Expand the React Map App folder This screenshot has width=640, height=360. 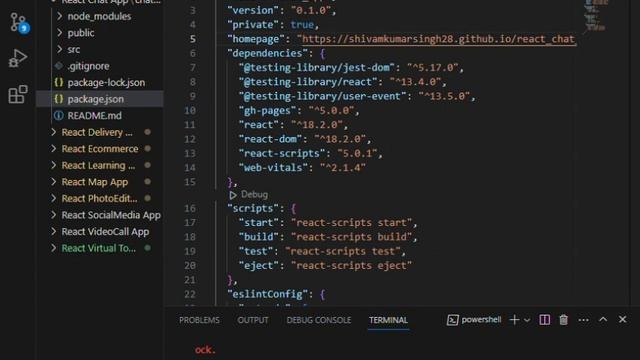pyautogui.click(x=53, y=182)
